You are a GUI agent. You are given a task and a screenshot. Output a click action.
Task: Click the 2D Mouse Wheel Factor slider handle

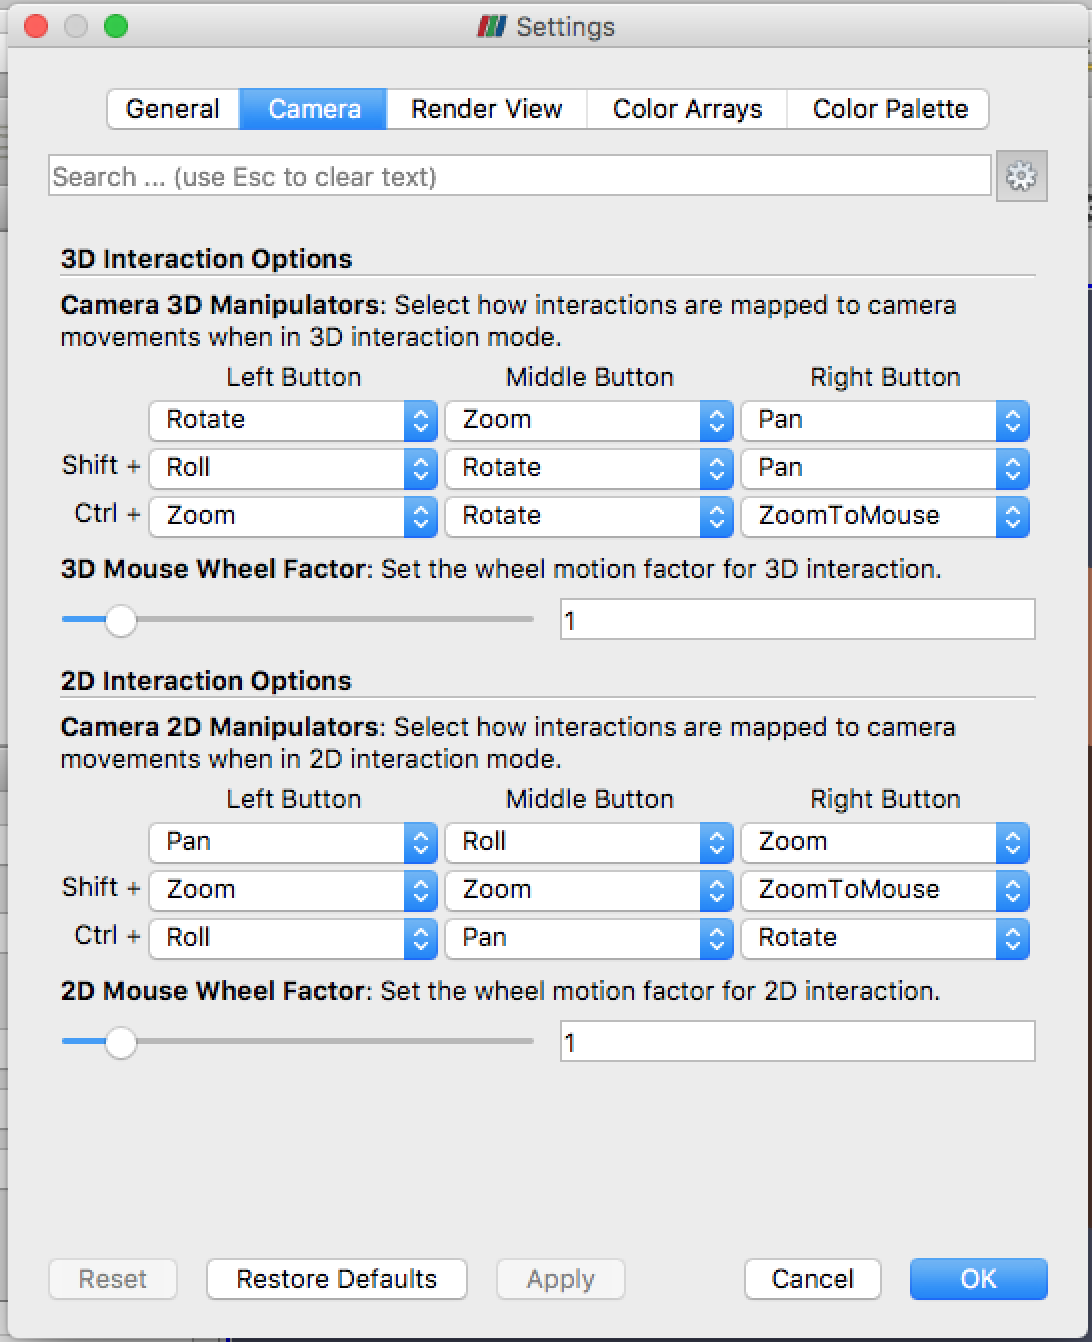point(121,1042)
